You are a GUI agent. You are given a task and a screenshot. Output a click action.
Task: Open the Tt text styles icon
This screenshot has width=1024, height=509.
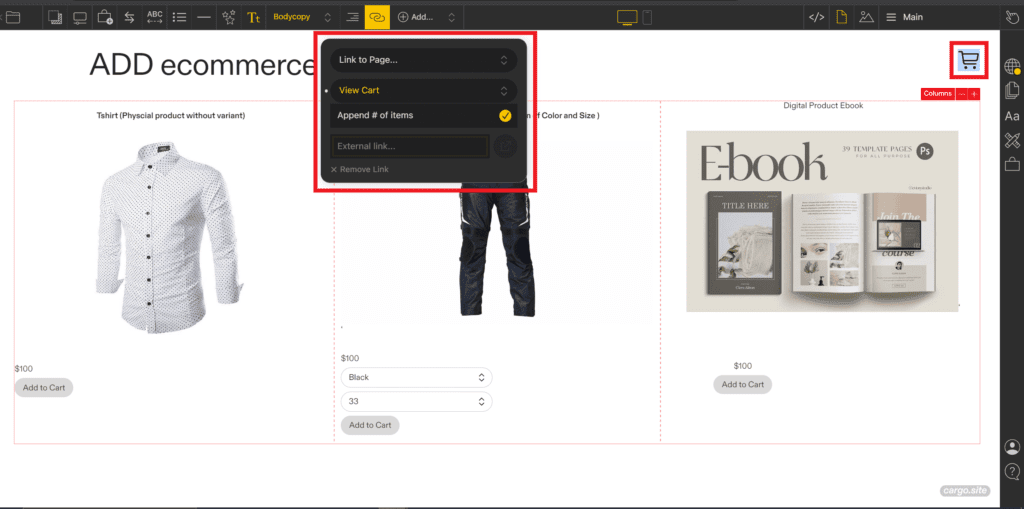(253, 18)
